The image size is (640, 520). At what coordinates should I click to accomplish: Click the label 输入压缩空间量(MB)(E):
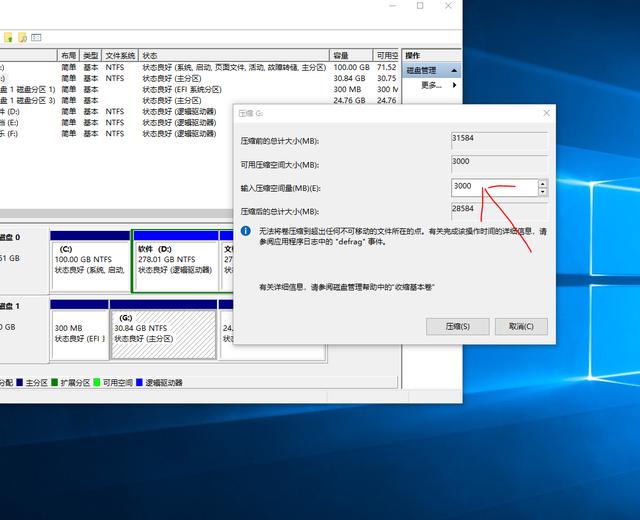tap(280, 188)
